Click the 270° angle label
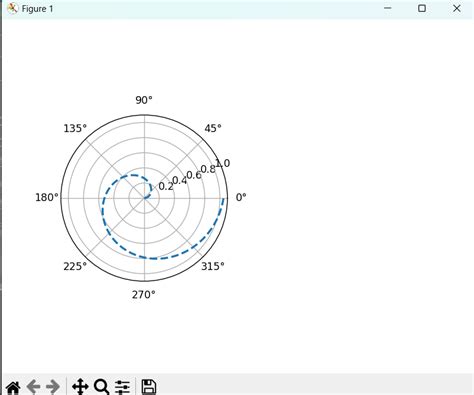The height and width of the screenshot is (395, 474). pos(144,295)
